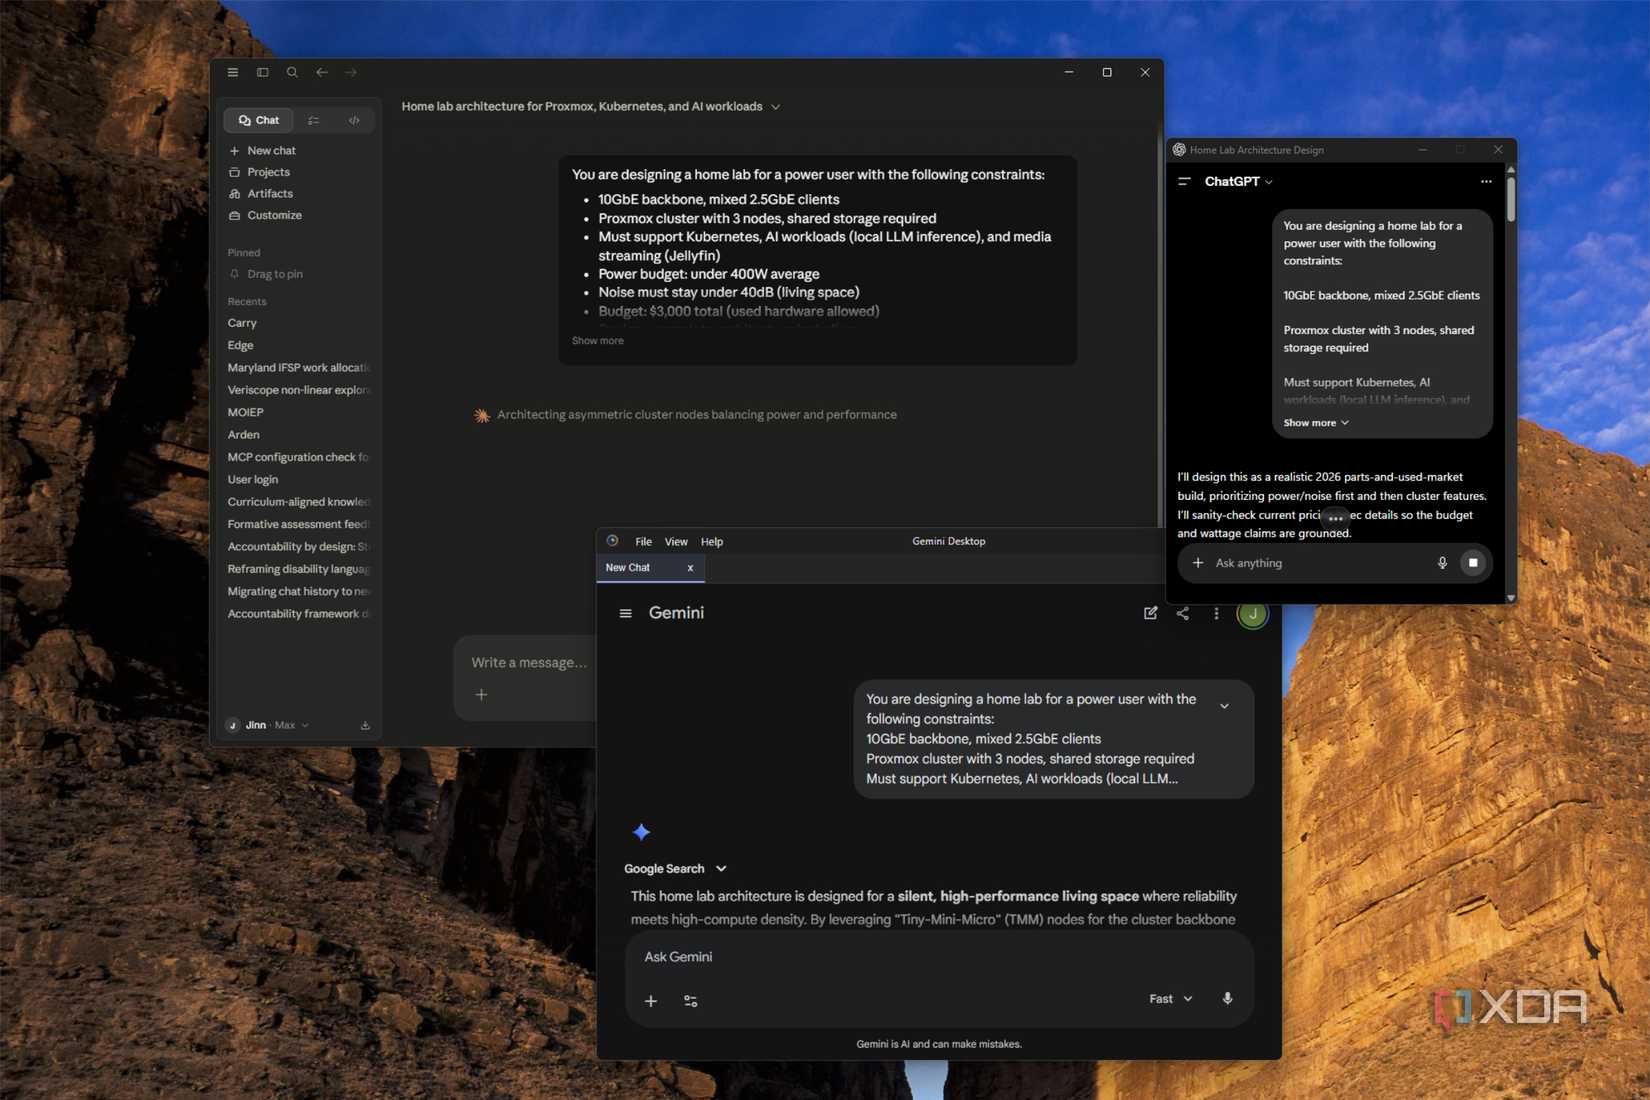Click the Write a message field in Claude
The image size is (1650, 1100).
(x=529, y=662)
